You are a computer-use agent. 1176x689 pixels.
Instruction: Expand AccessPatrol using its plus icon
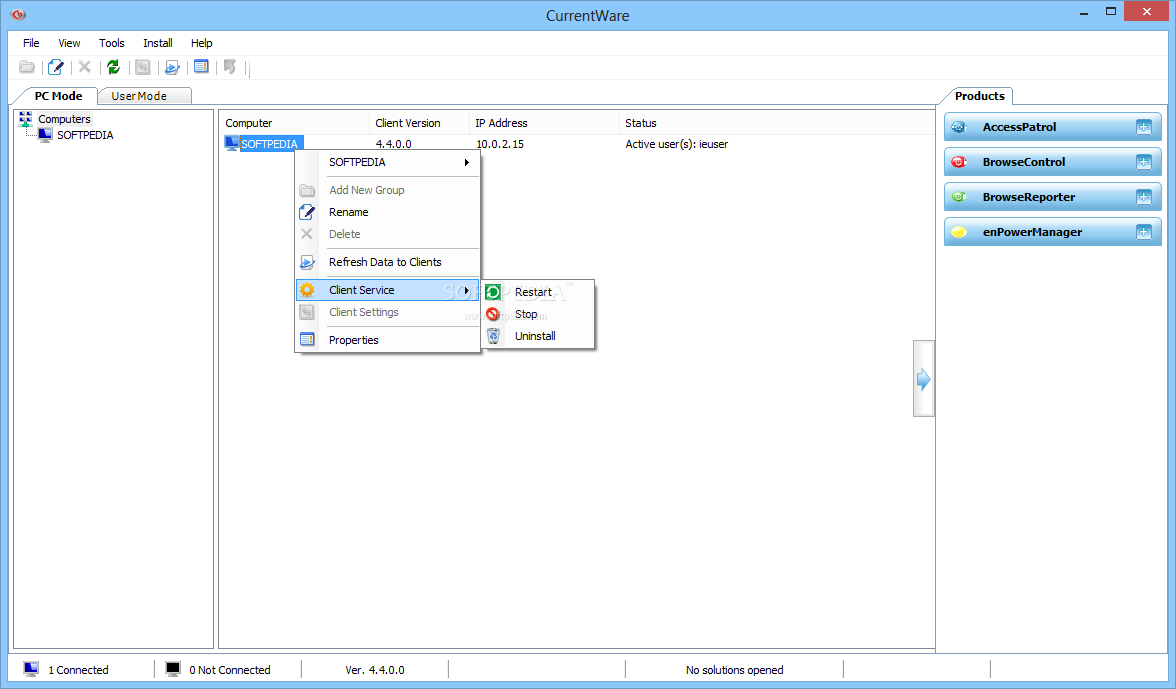(1143, 127)
